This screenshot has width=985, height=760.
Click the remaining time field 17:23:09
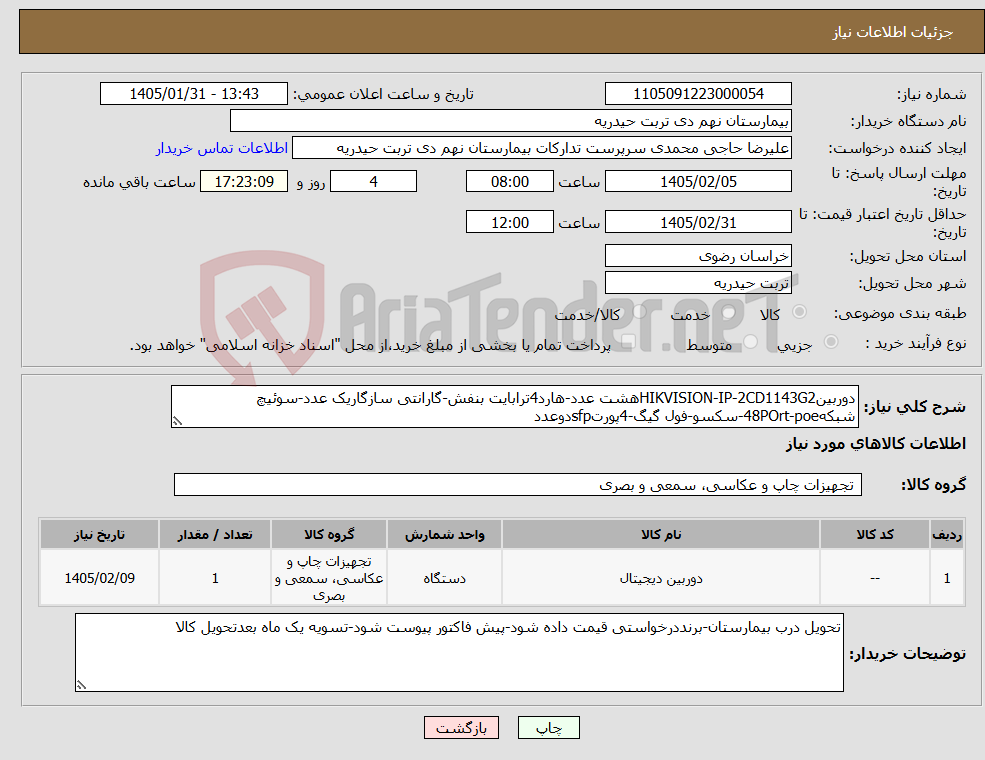coord(244,182)
